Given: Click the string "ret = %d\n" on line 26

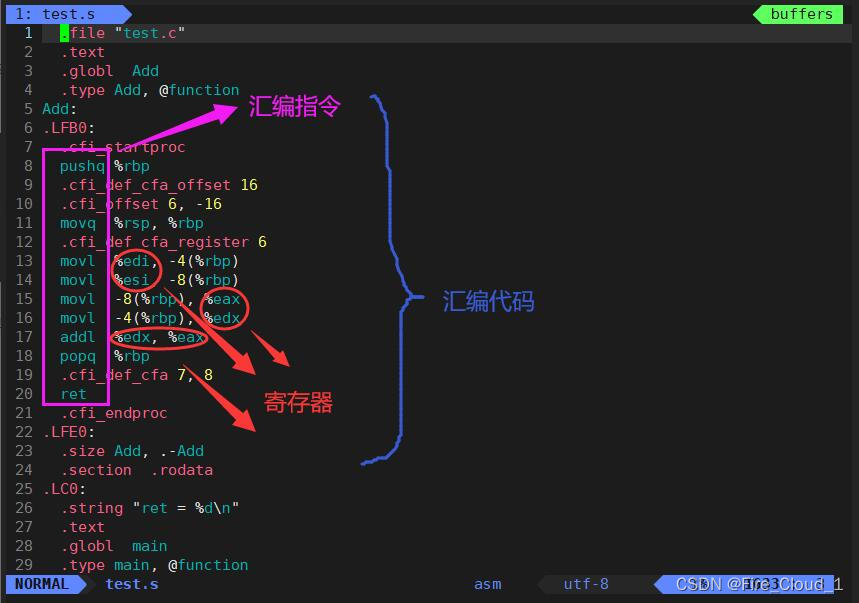Looking at the screenshot, I should pos(180,508).
